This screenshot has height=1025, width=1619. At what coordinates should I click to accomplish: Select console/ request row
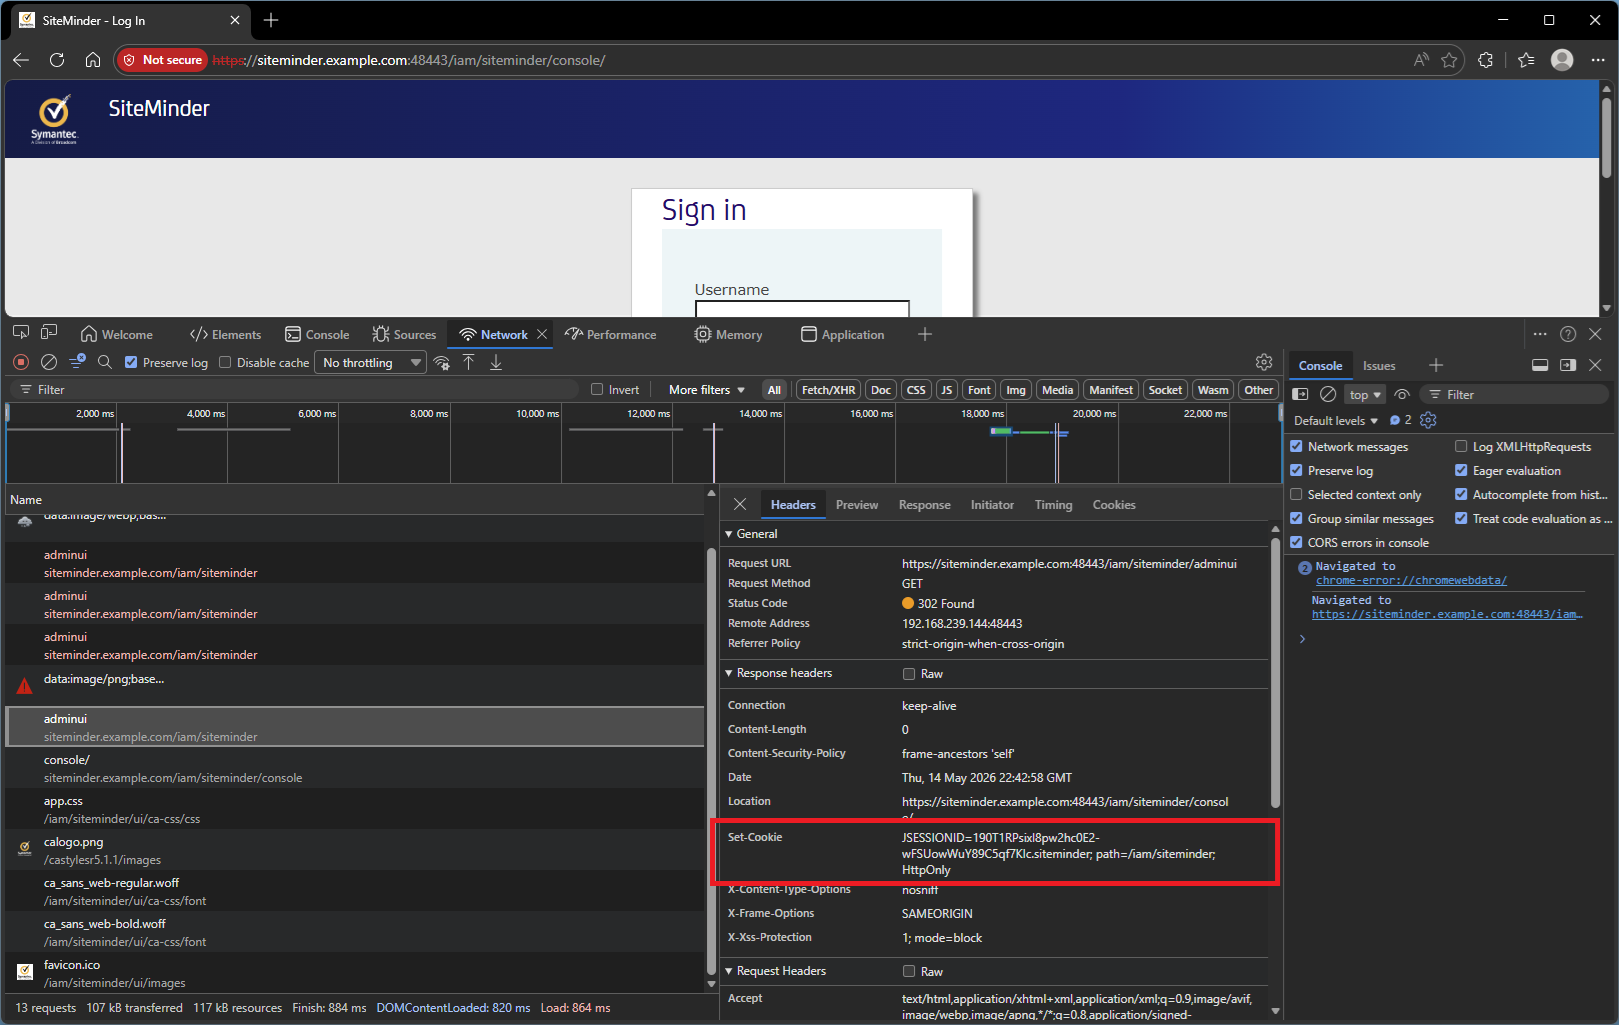tap(355, 768)
